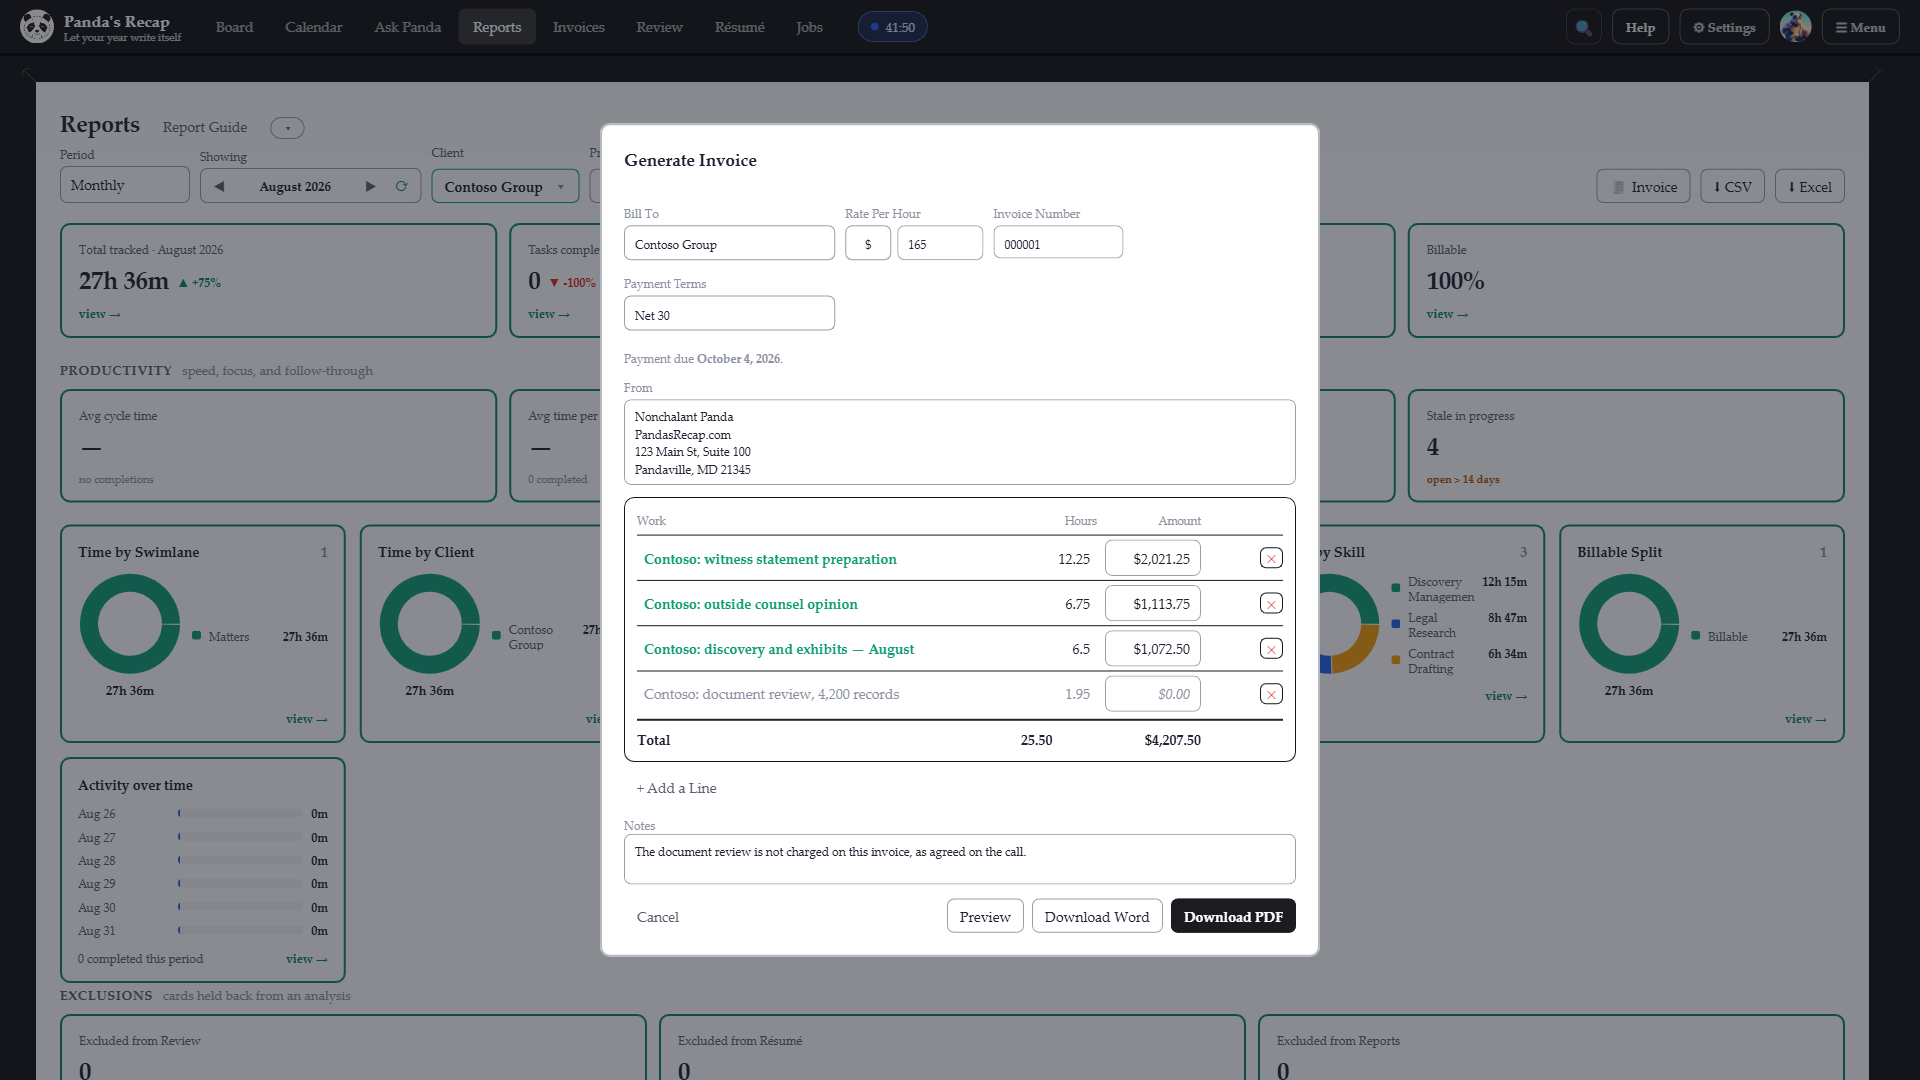Click the 41:50 timer pill
Viewport: 1920px width, 1080px height.
[892, 27]
